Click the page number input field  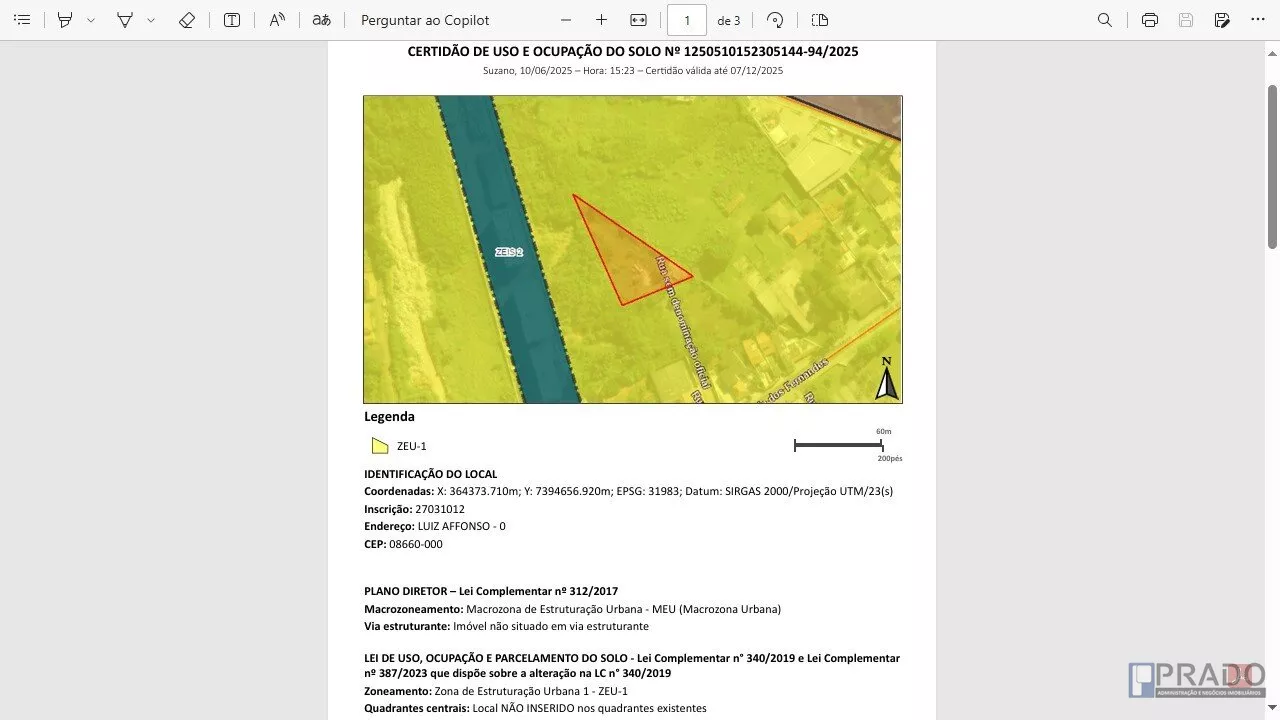(687, 20)
